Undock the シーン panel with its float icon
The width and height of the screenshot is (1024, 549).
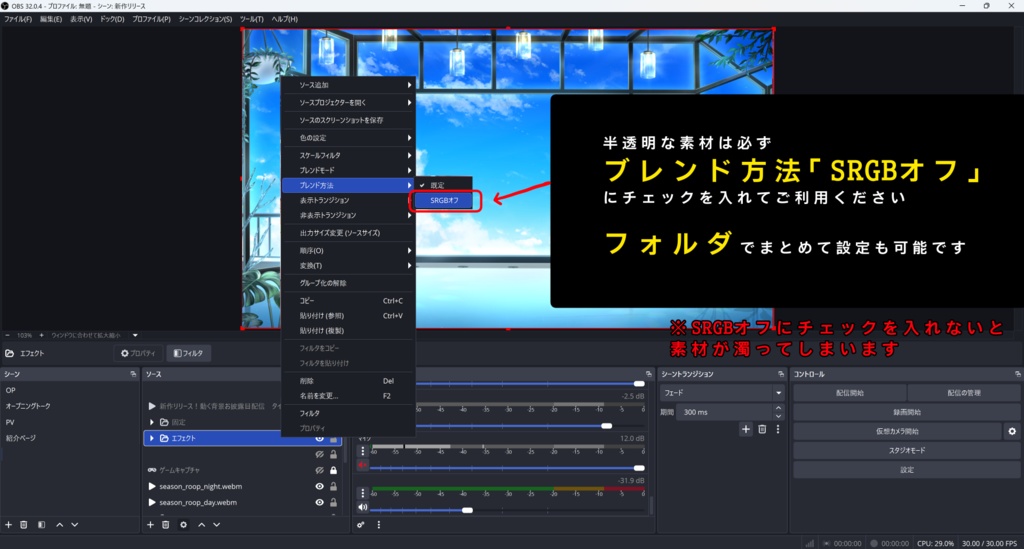[133, 374]
